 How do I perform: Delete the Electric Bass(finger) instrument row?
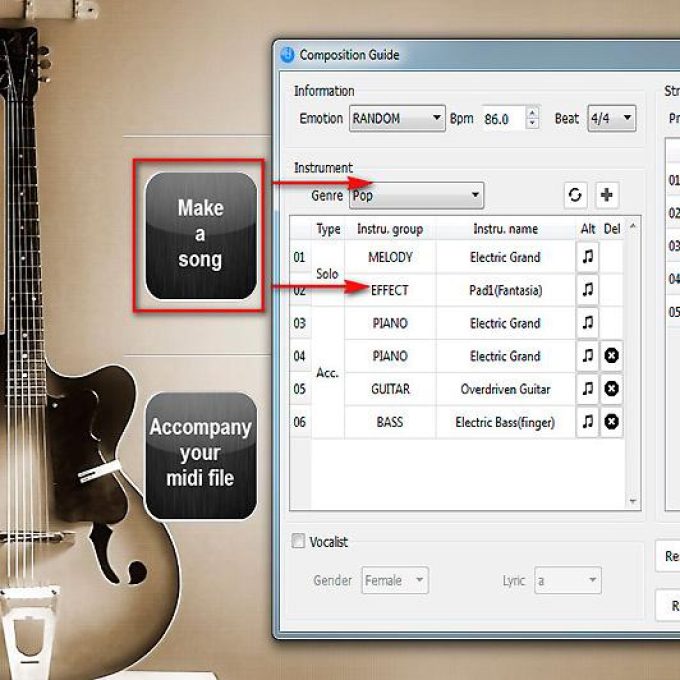pos(612,422)
